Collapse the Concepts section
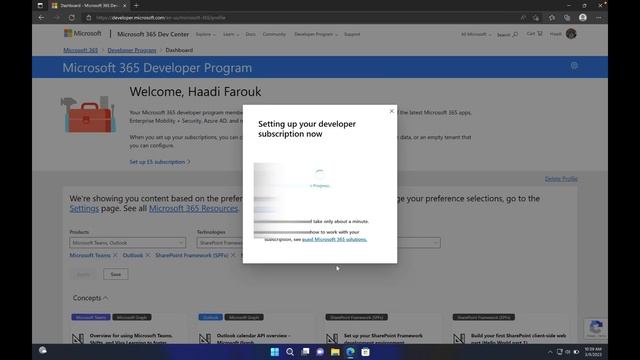 (90, 298)
